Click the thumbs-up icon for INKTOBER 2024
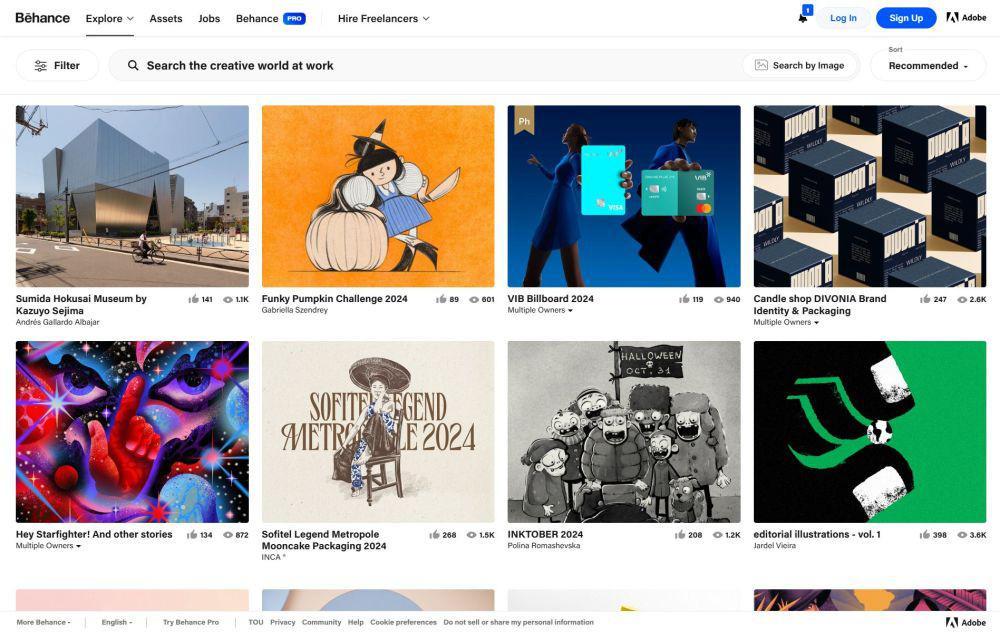 pyautogui.click(x=680, y=534)
